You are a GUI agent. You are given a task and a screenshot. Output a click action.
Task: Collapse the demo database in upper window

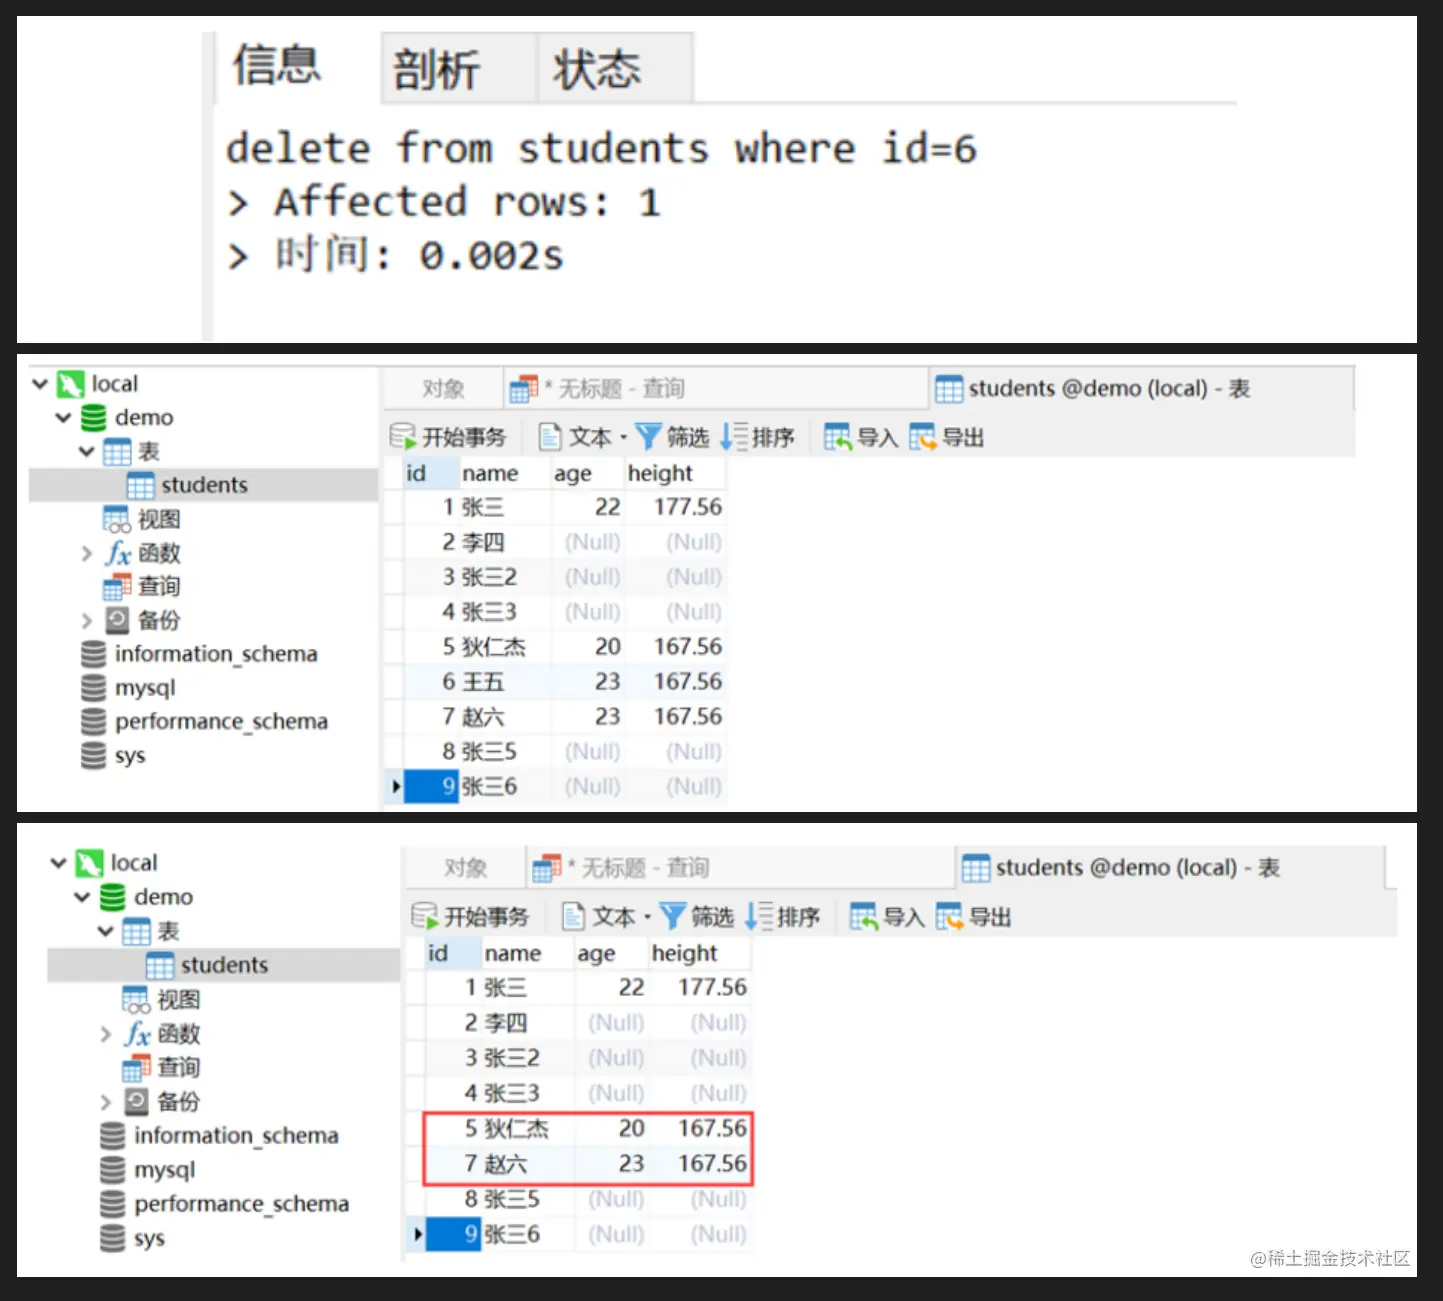[63, 418]
